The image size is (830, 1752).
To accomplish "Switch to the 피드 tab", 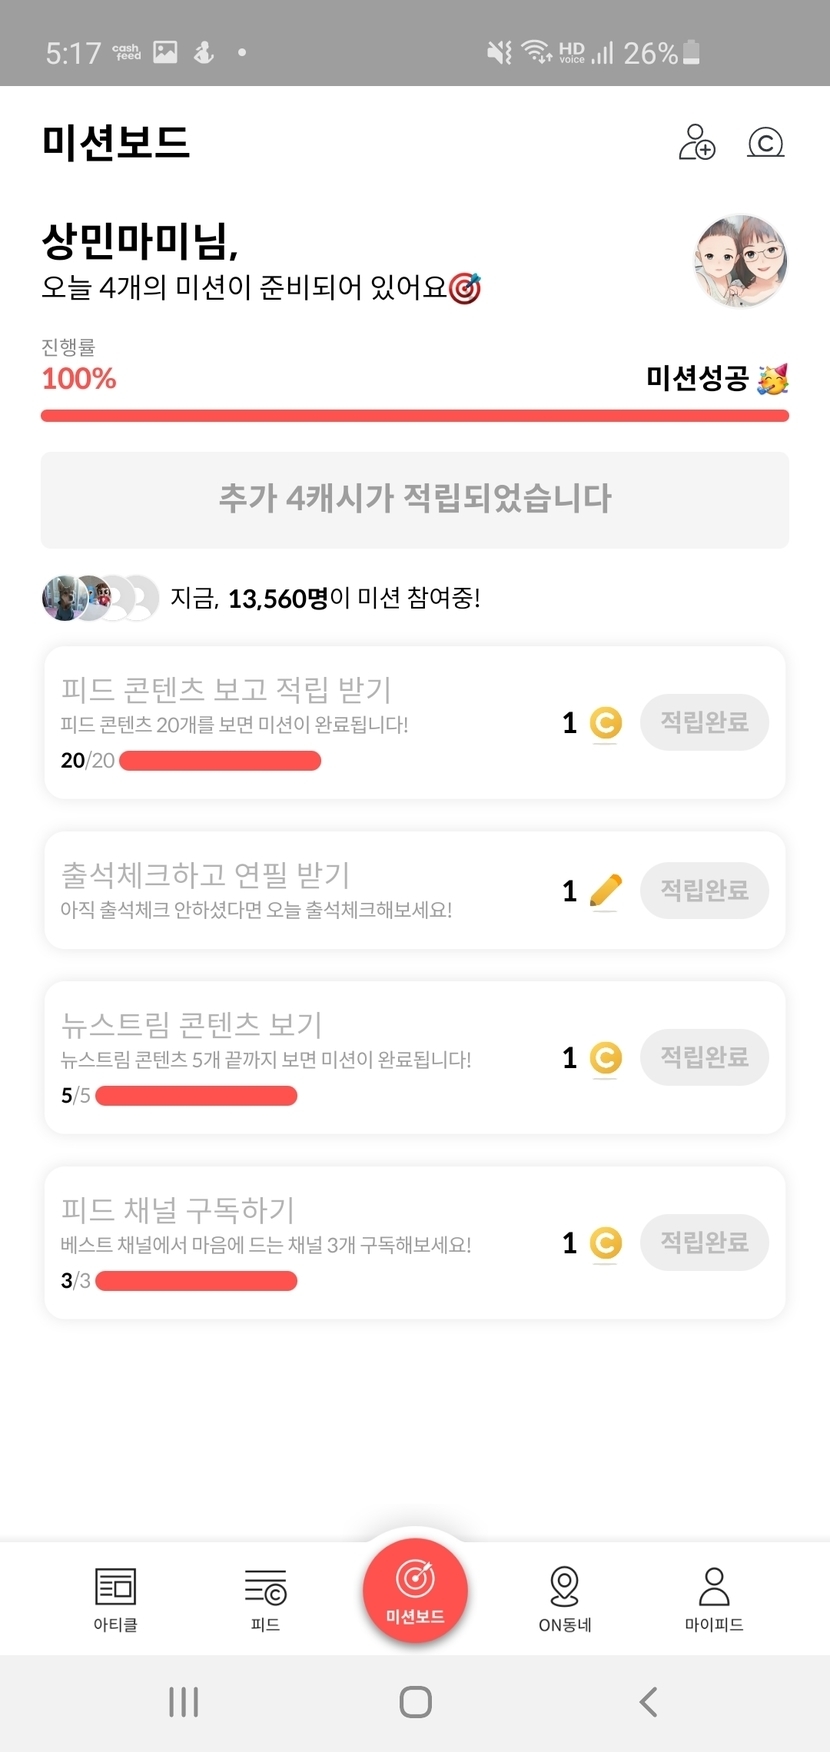I will 265,1598.
